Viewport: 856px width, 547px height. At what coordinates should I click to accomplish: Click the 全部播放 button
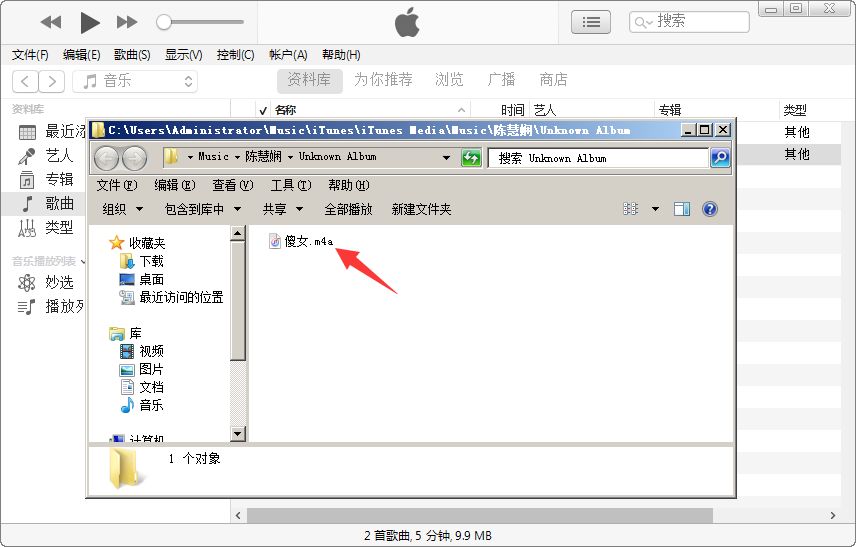pos(348,209)
